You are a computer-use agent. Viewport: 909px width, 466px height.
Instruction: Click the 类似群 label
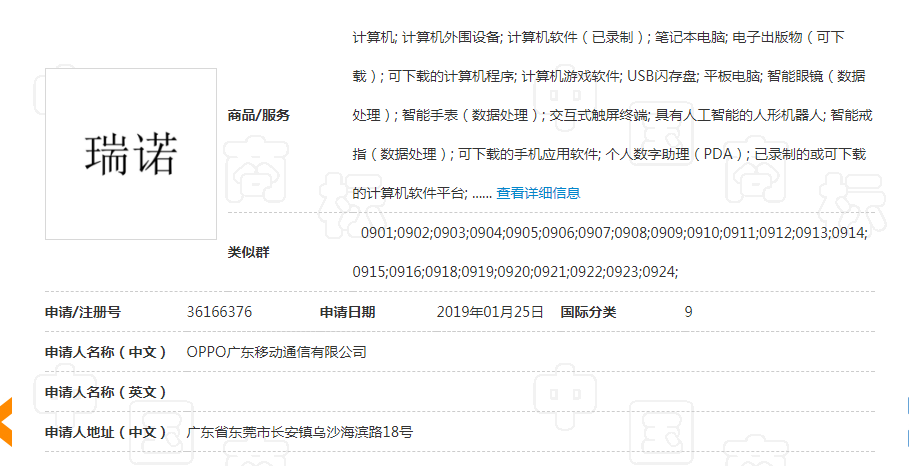tap(249, 252)
